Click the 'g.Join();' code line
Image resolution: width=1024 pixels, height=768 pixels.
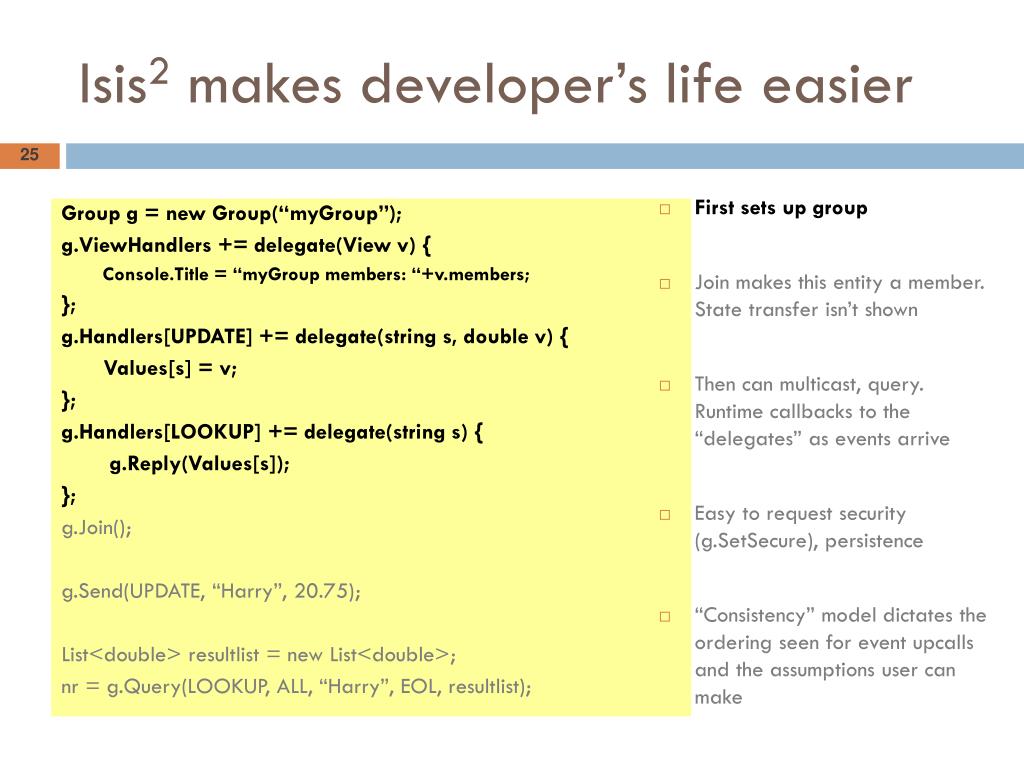[x=97, y=528]
